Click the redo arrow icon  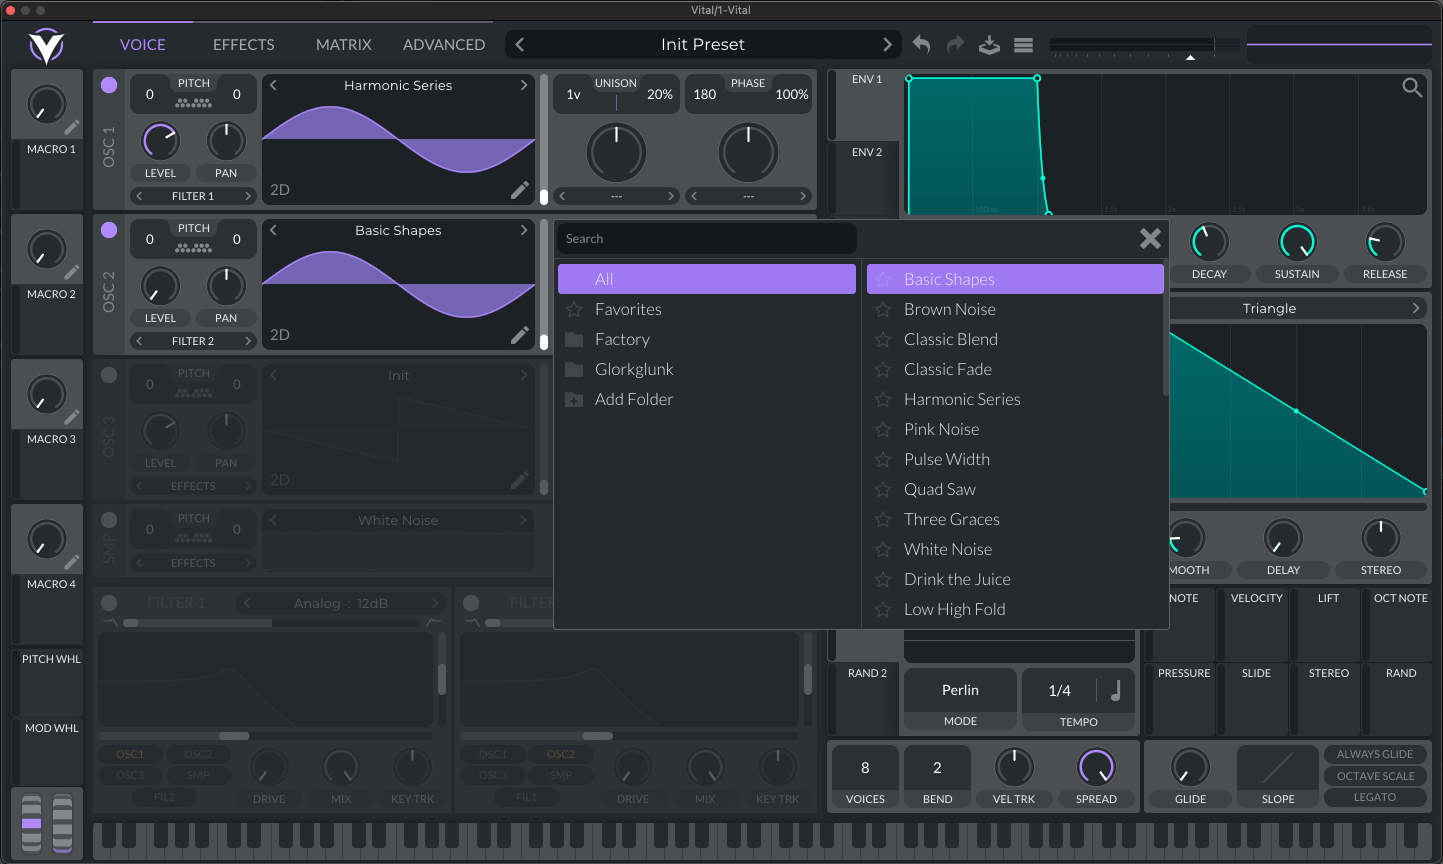(x=955, y=45)
